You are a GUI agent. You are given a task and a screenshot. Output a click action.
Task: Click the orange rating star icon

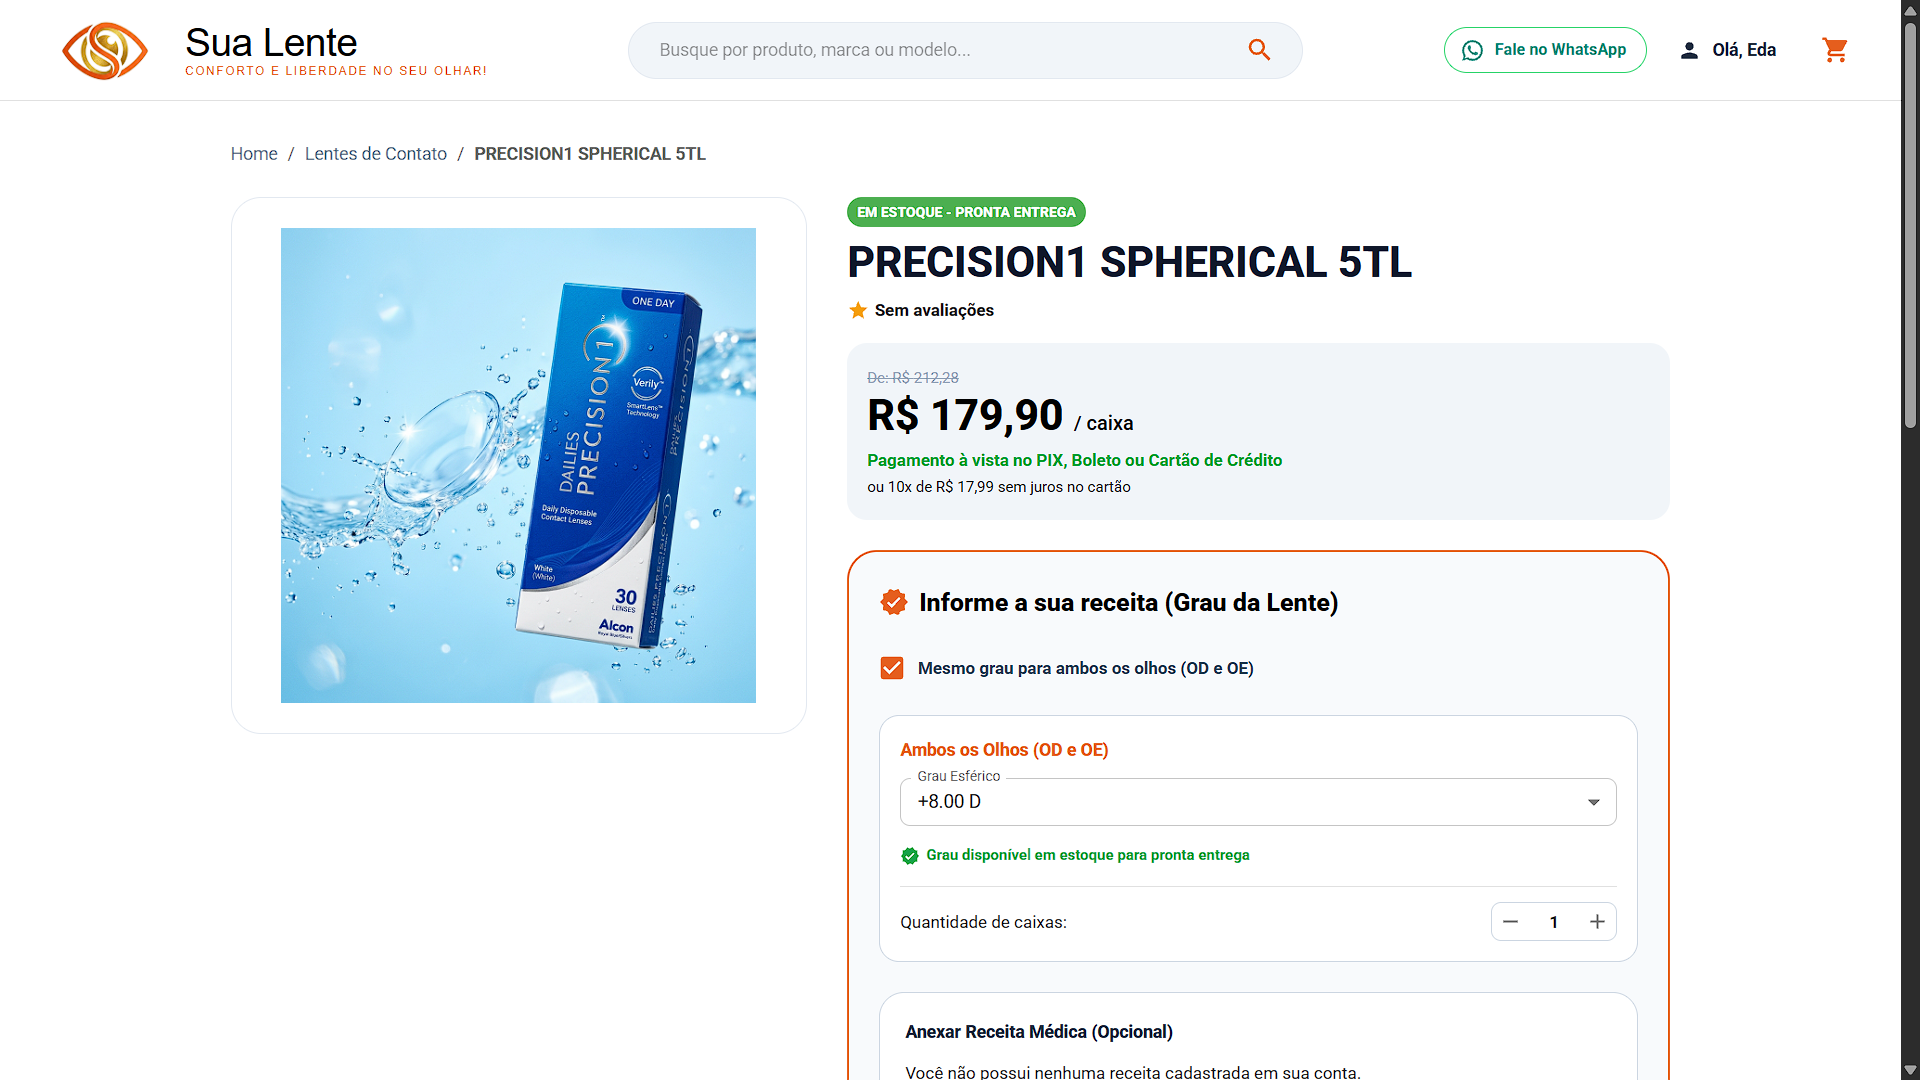858,310
